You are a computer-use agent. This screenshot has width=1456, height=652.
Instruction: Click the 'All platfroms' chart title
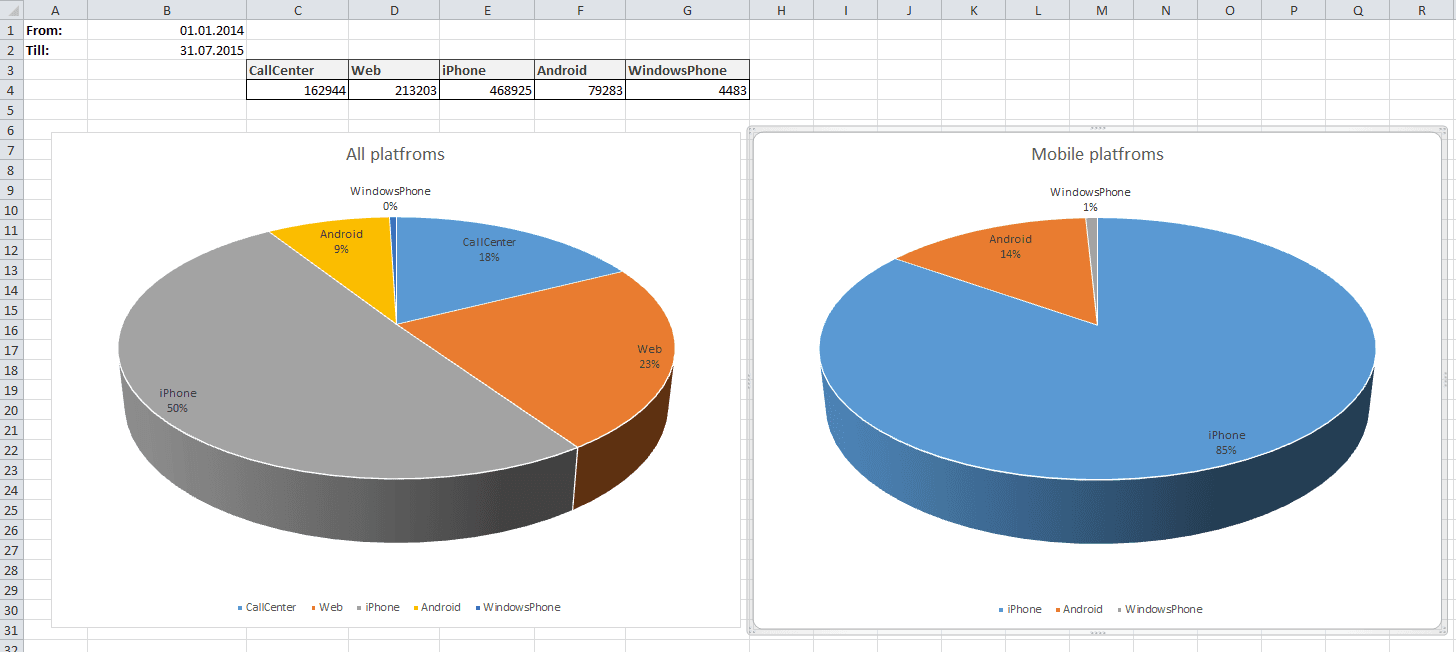click(x=395, y=154)
